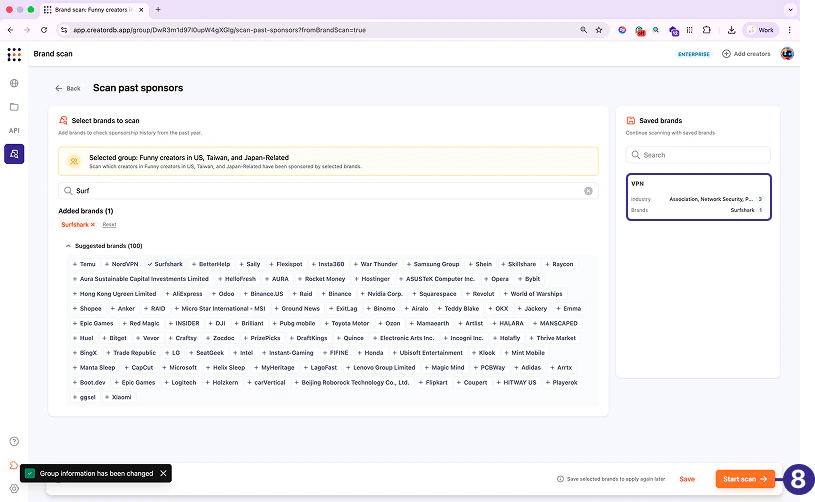815x502 pixels.
Task: Click browser back arrow
Action: (x=10, y=30)
